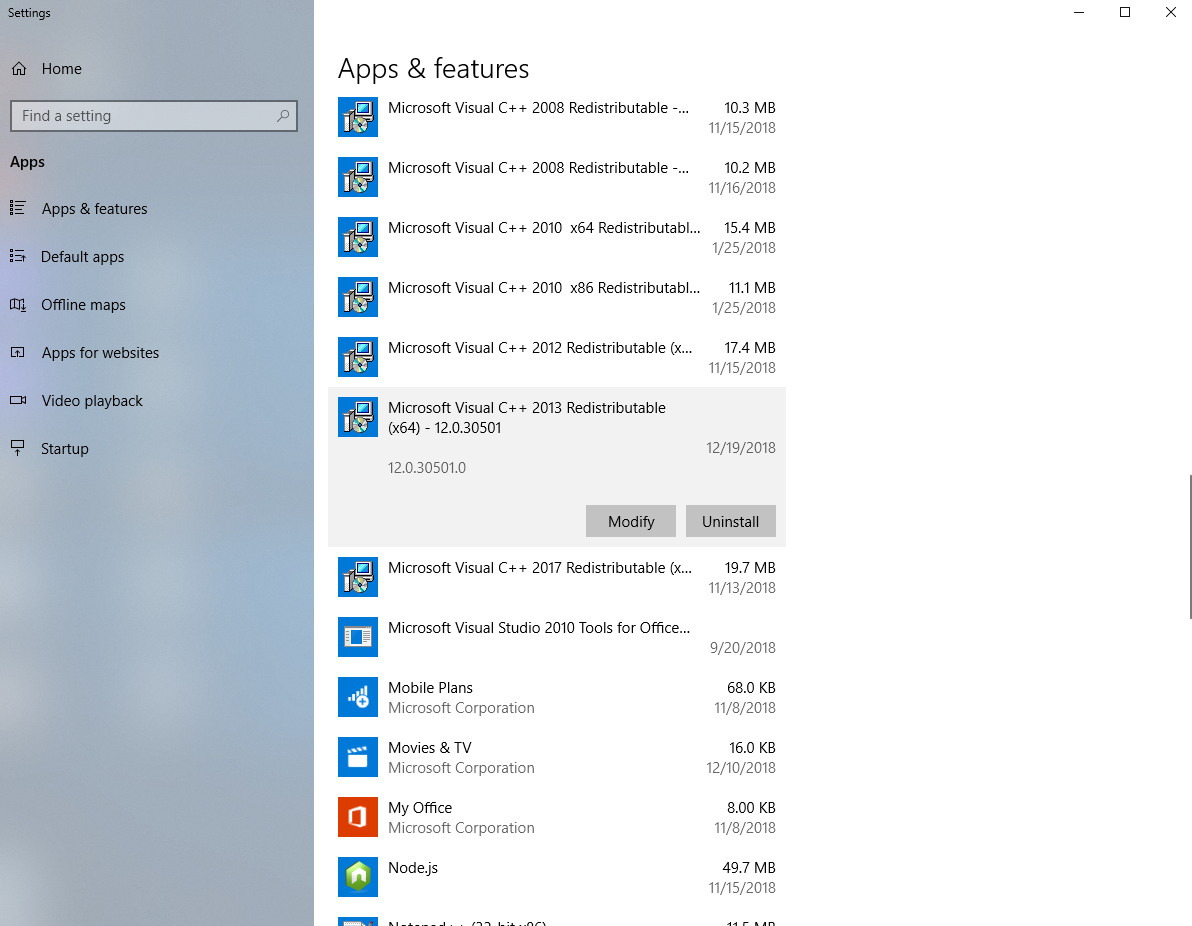Click icon of Visual C++ 2013 Redistributable
Screen dimensions: 1192x926
[x=358, y=417]
